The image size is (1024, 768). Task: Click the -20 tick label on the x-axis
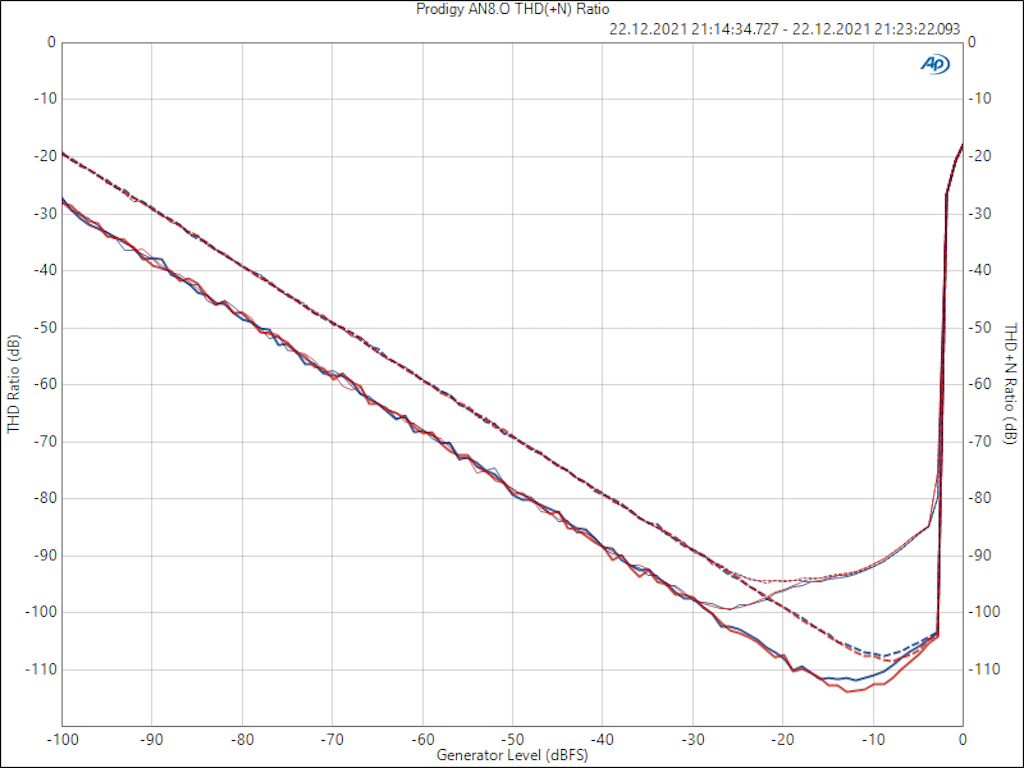point(782,740)
